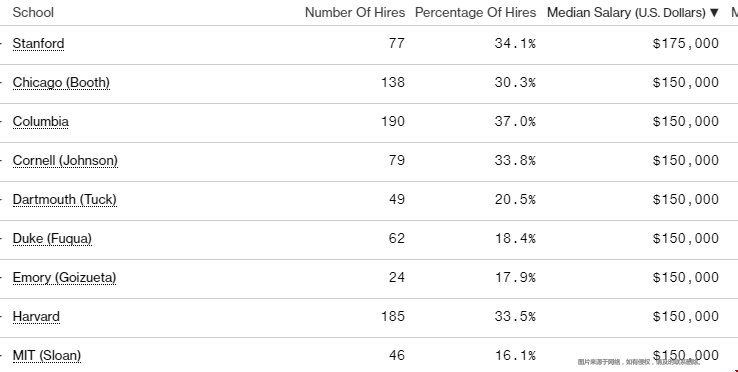Sort by the School column header
Image resolution: width=738 pixels, height=372 pixels.
tap(33, 12)
